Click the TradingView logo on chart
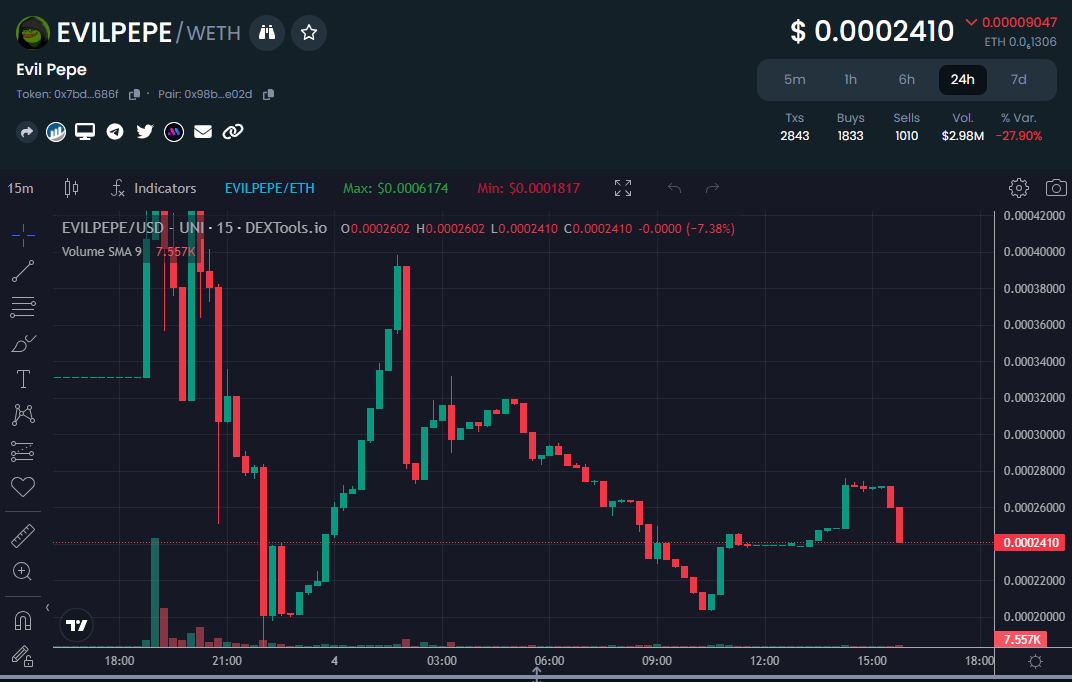1072x682 pixels. (77, 625)
